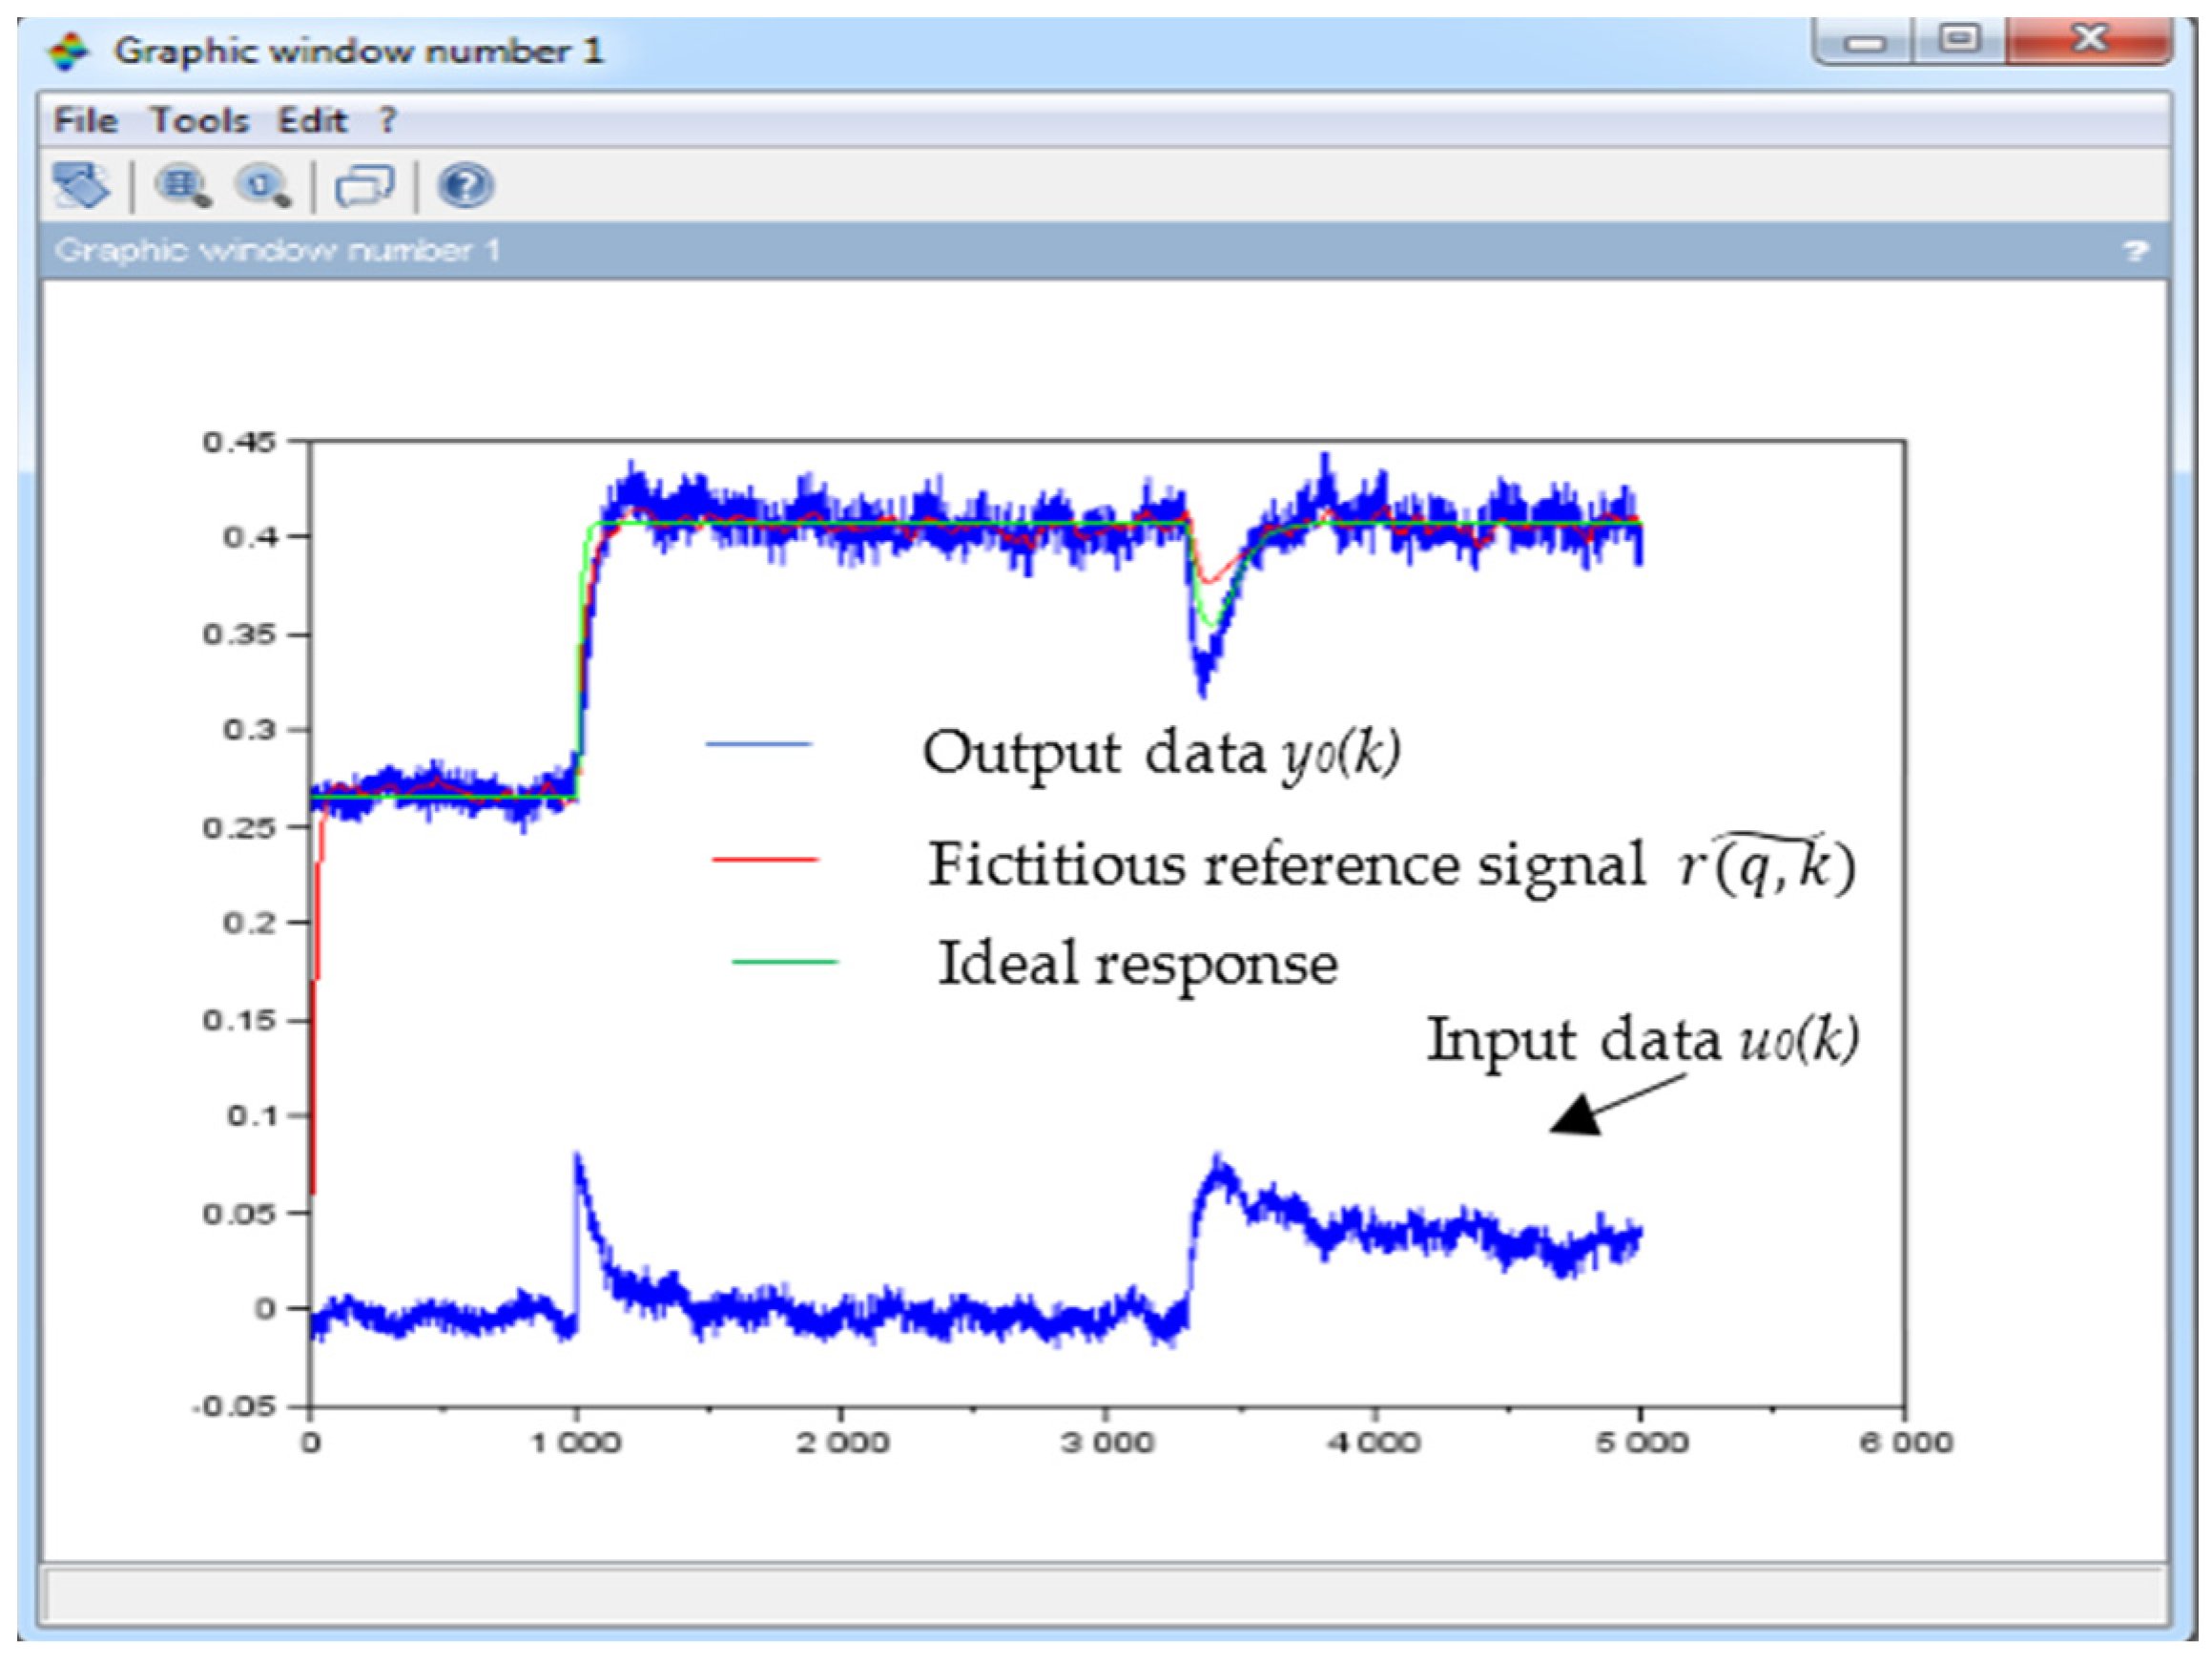The height and width of the screenshot is (1663, 2212).
Task: Click the Scilab logo in title bar
Action: 68,50
